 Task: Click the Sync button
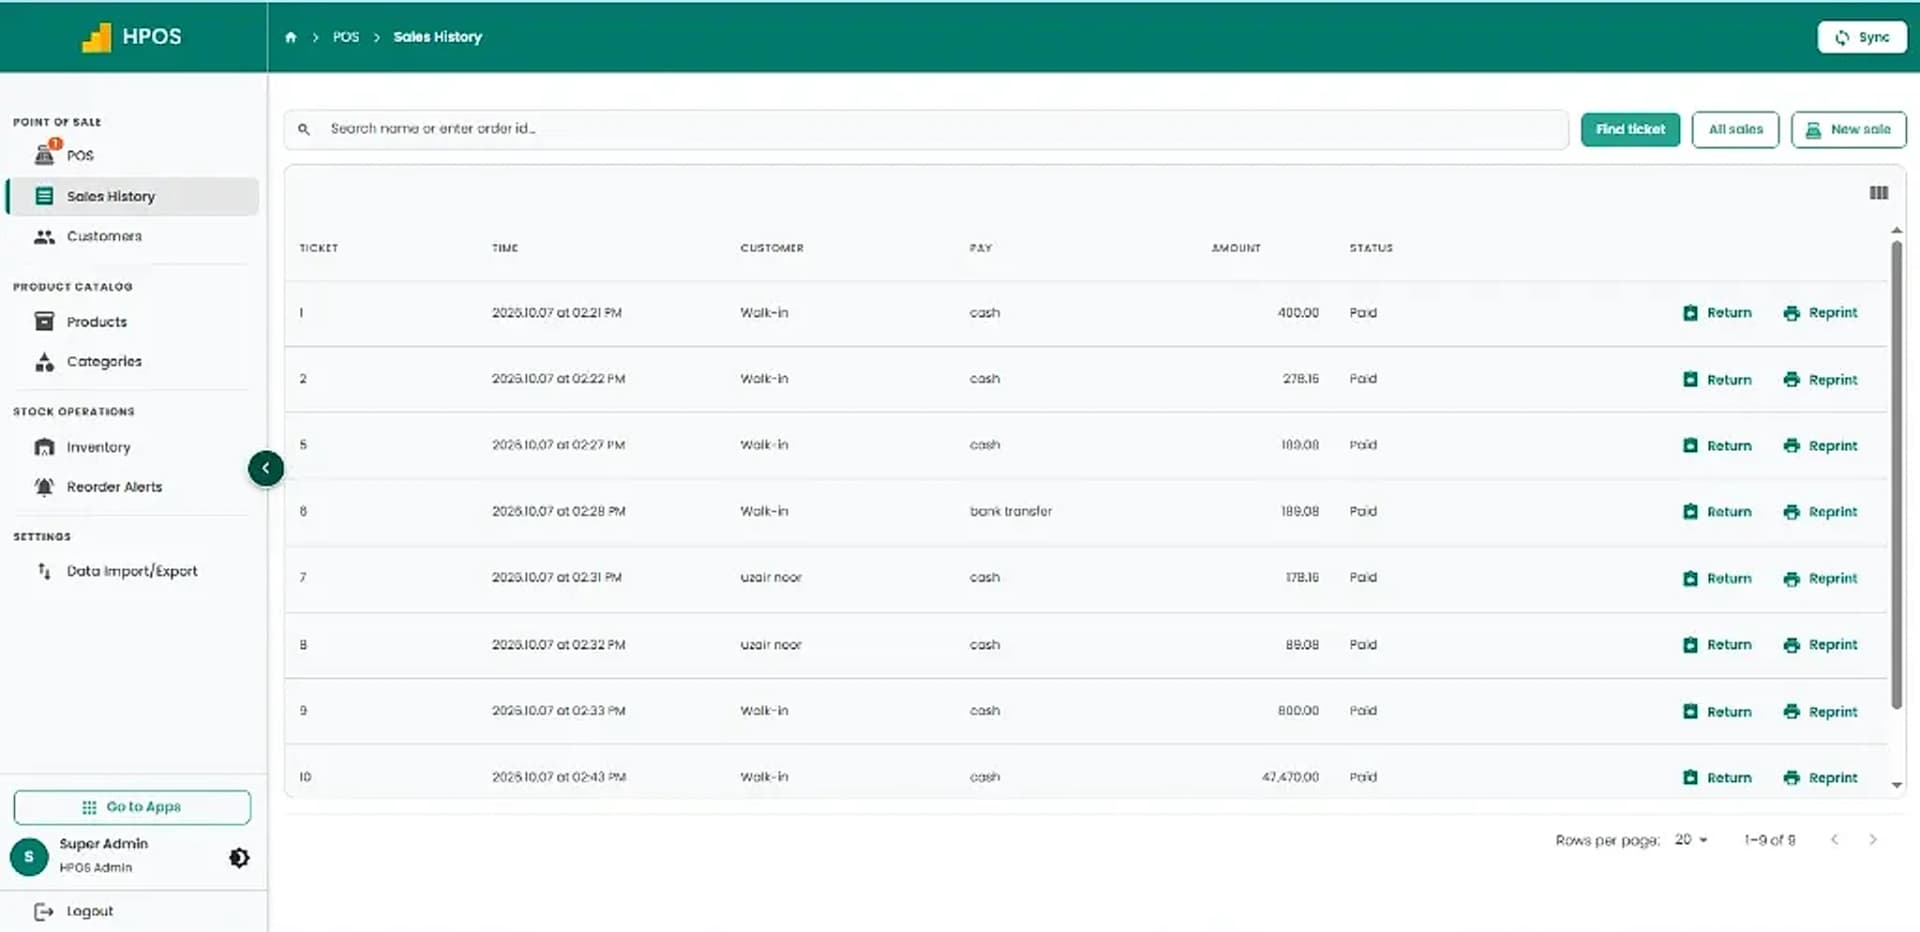[1861, 37]
